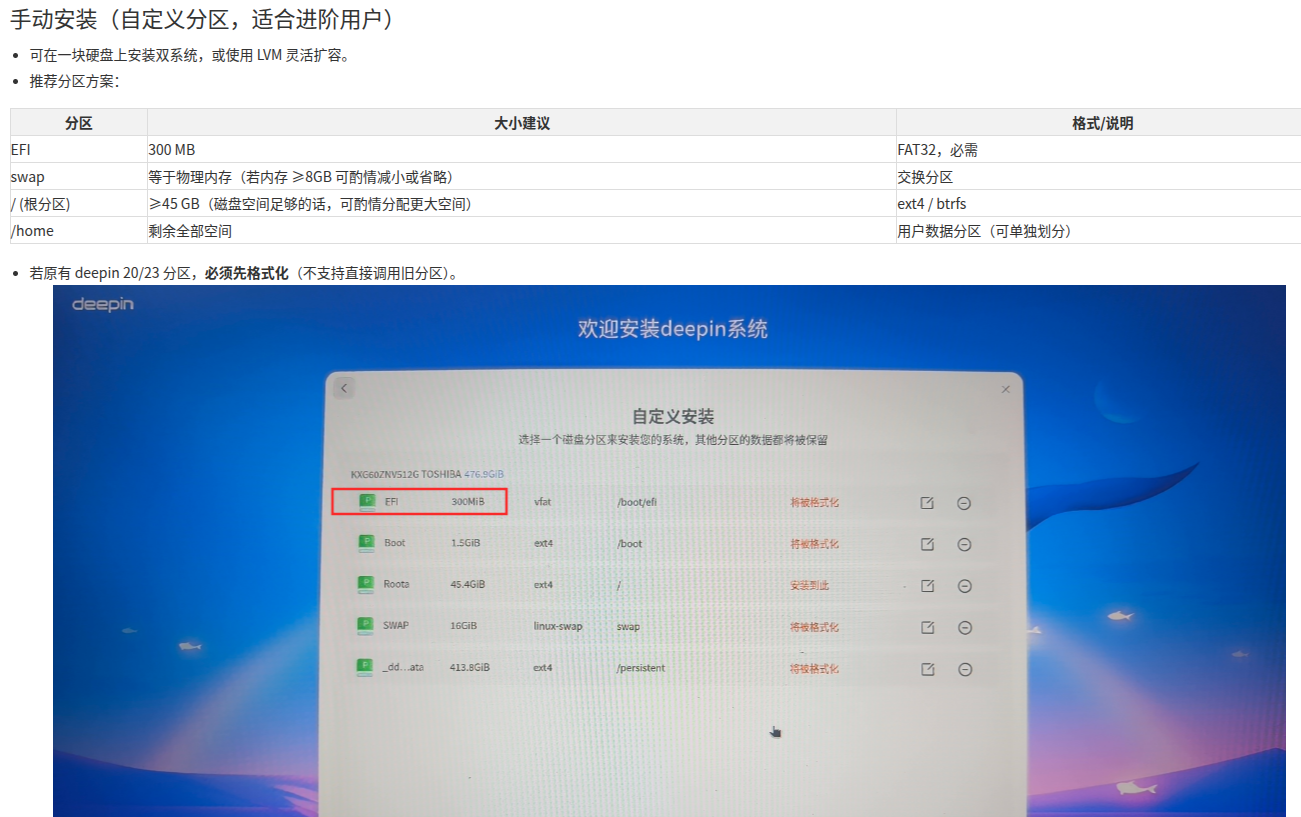Click the "自定义安装" dialog title

pyautogui.click(x=673, y=416)
